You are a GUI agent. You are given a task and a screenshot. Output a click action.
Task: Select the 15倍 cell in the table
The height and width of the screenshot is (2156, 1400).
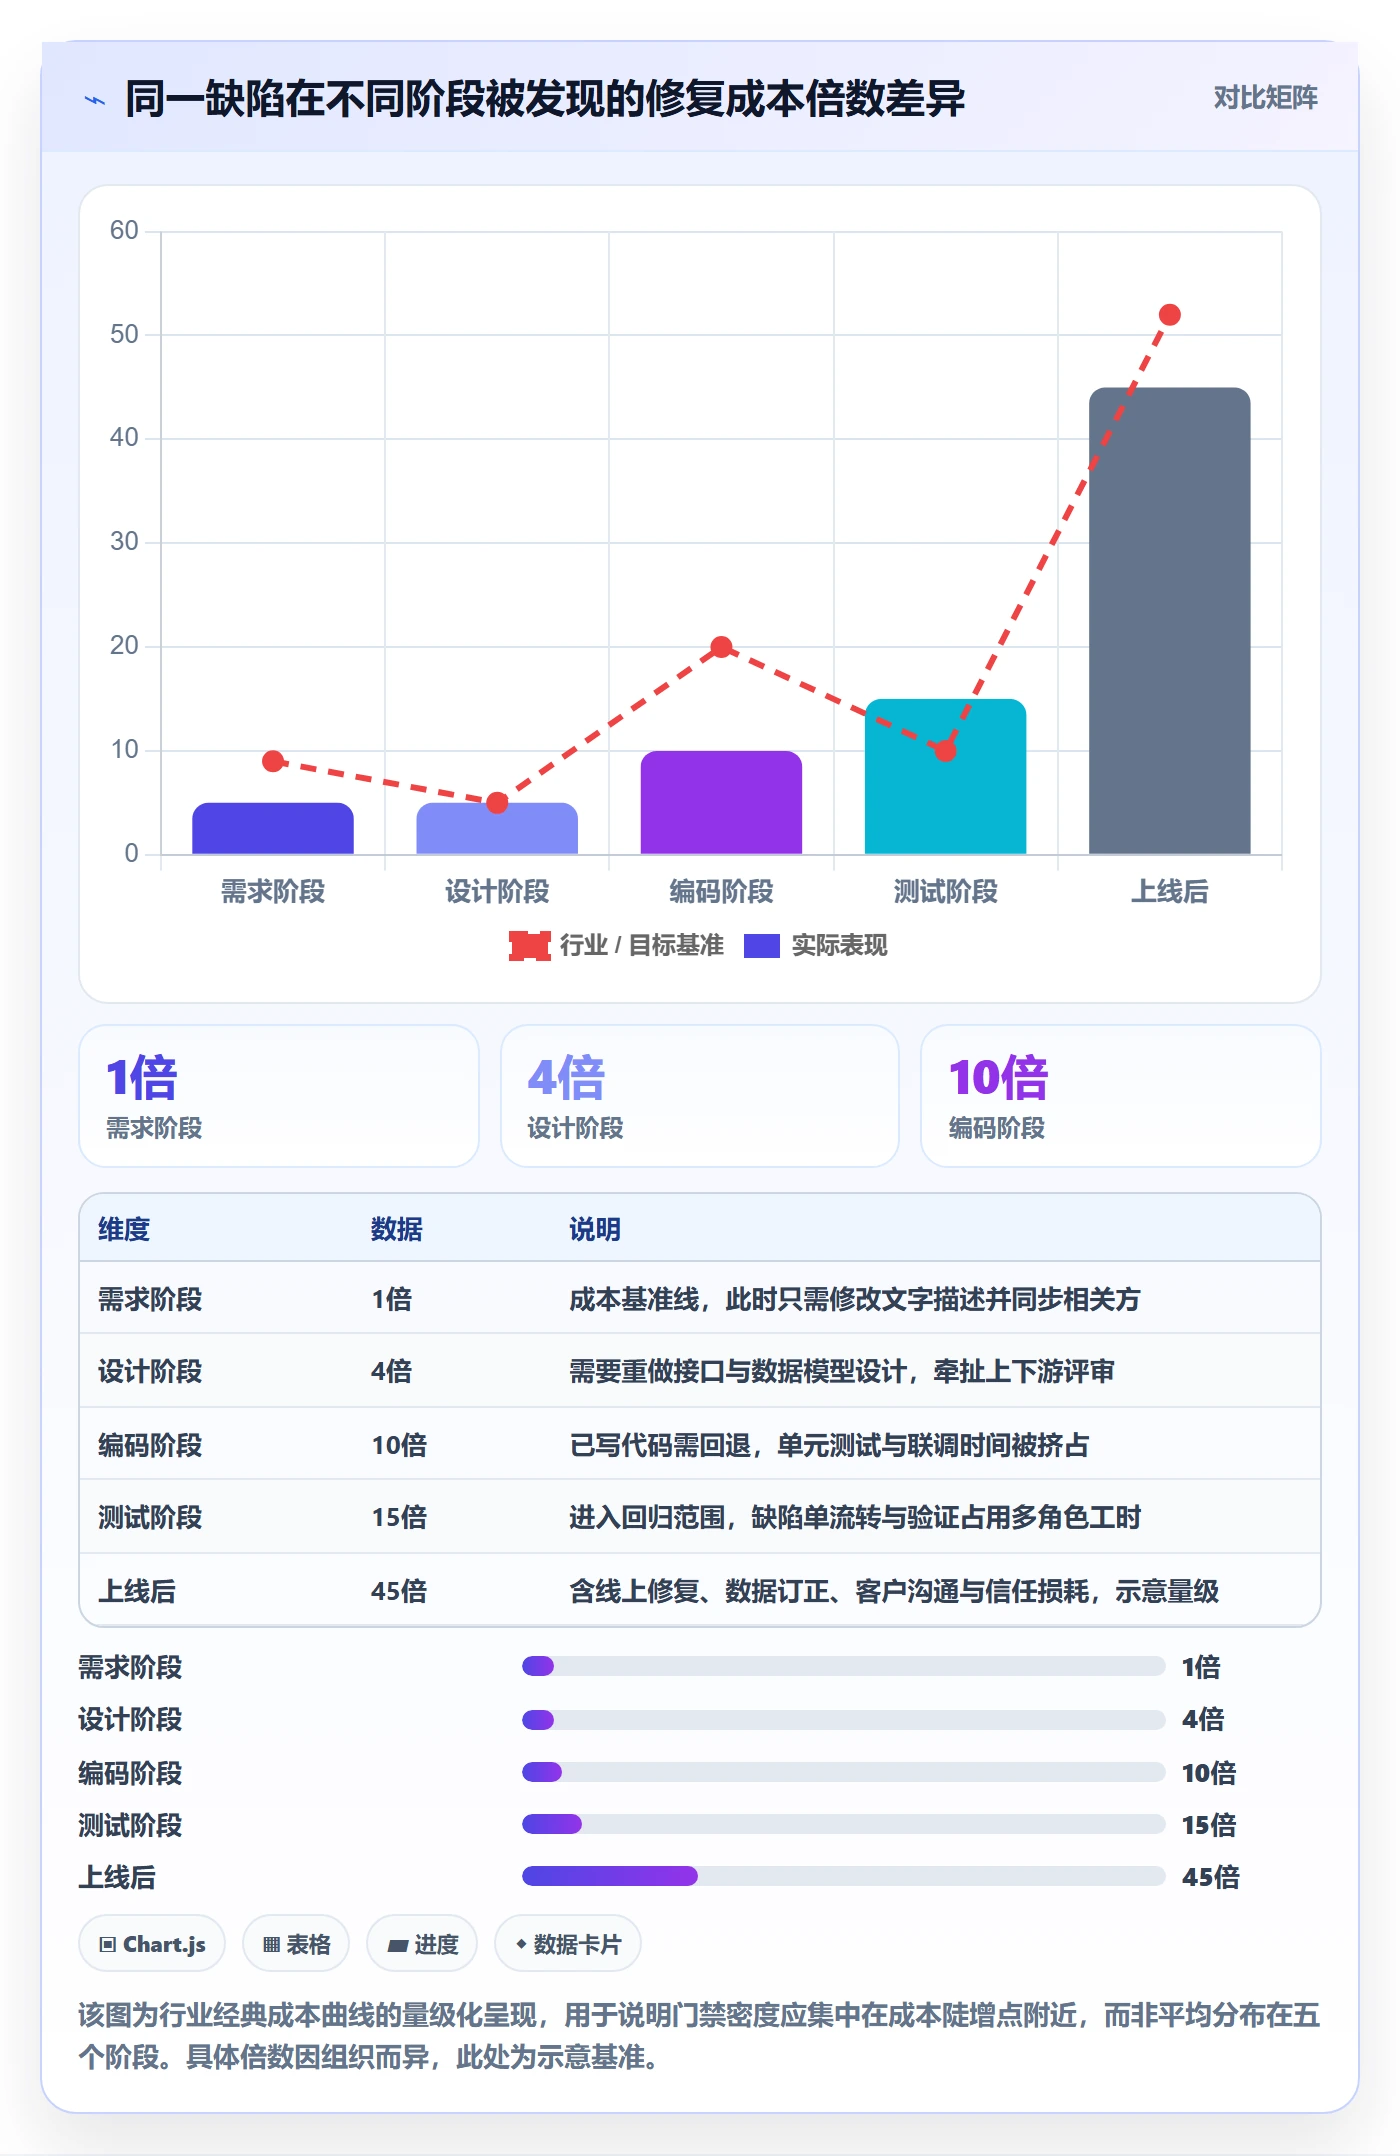pyautogui.click(x=399, y=1517)
